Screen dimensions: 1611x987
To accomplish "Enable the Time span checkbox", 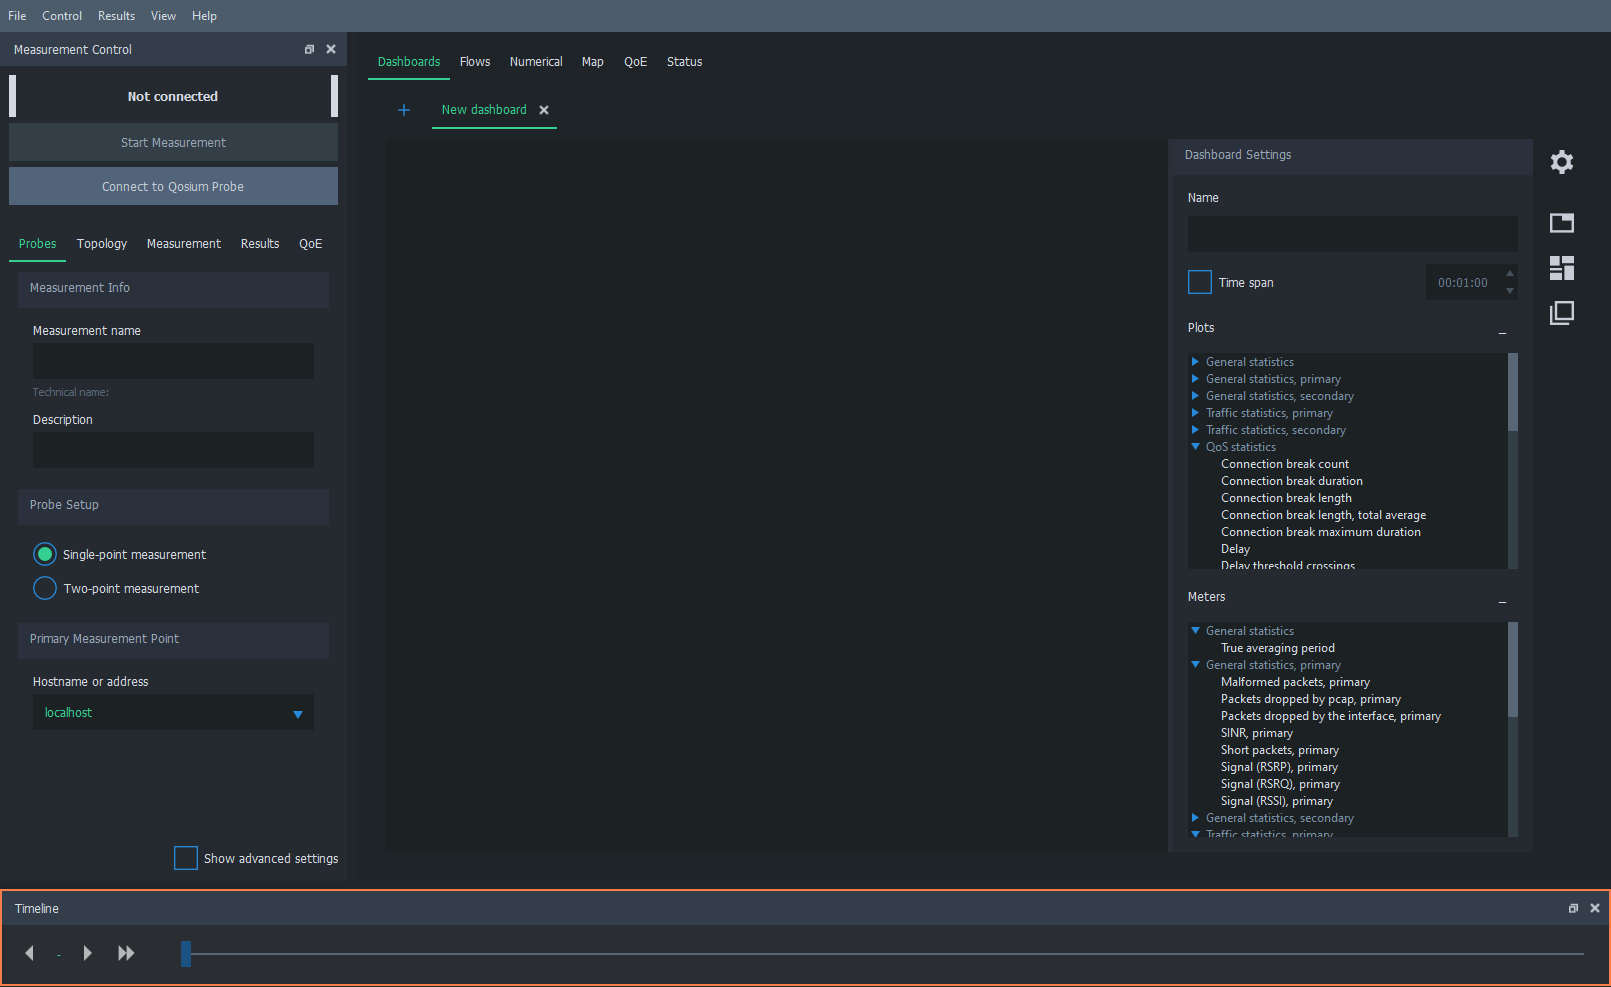I will pos(1199,283).
